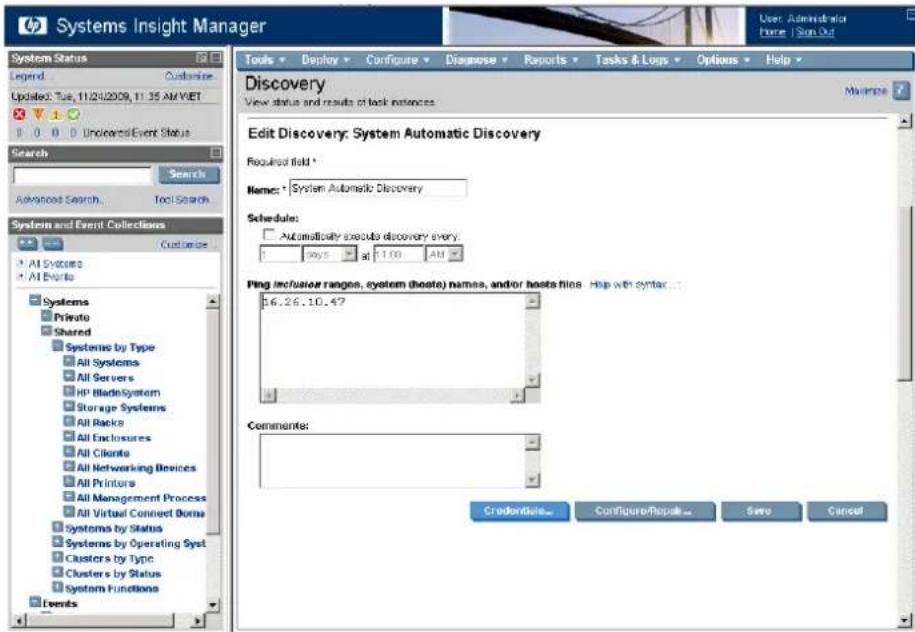This screenshot has width=915, height=632.
Task: Open the Tasks & Logs menu
Action: pyautogui.click(x=637, y=60)
